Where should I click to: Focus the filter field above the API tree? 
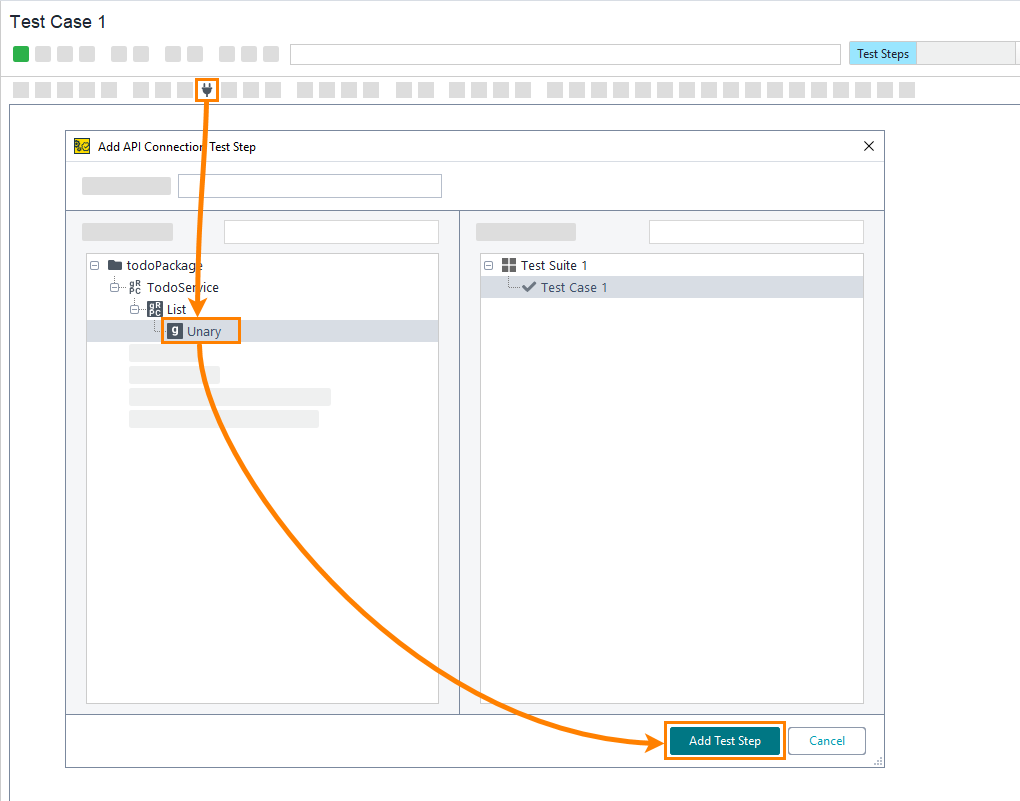coord(331,232)
